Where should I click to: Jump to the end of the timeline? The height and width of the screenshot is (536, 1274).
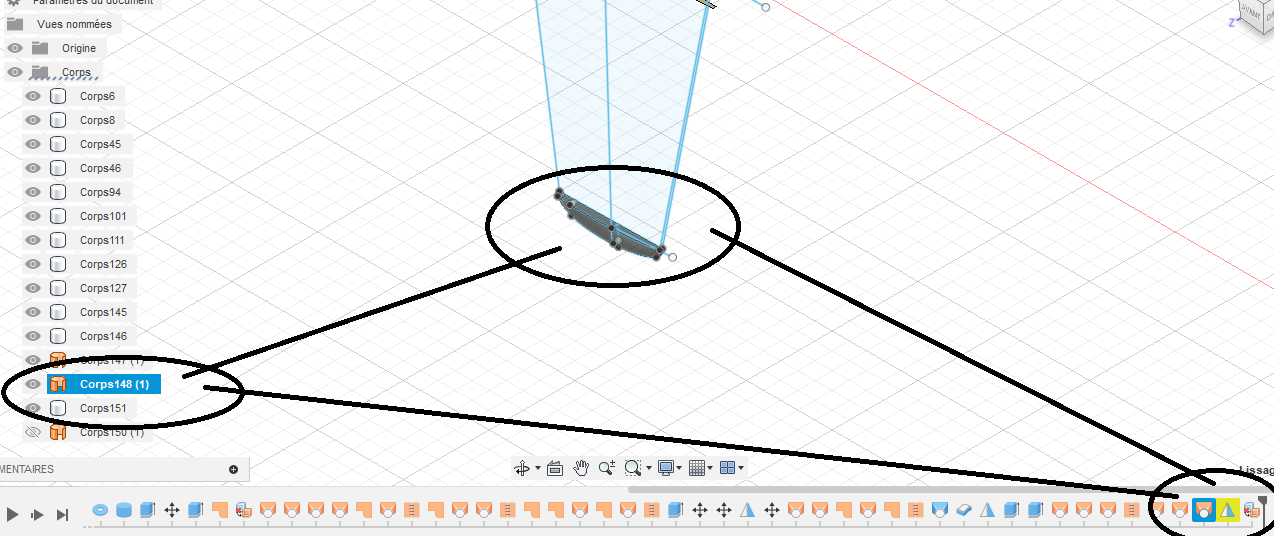point(62,514)
